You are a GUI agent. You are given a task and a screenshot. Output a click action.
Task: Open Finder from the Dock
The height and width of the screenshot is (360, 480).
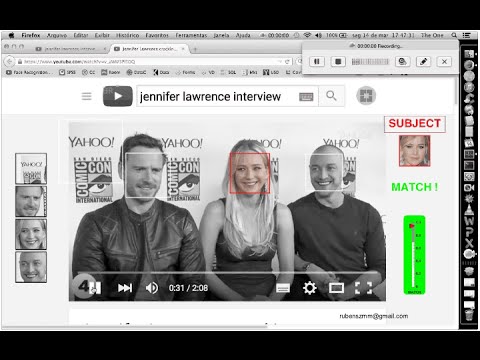469,54
